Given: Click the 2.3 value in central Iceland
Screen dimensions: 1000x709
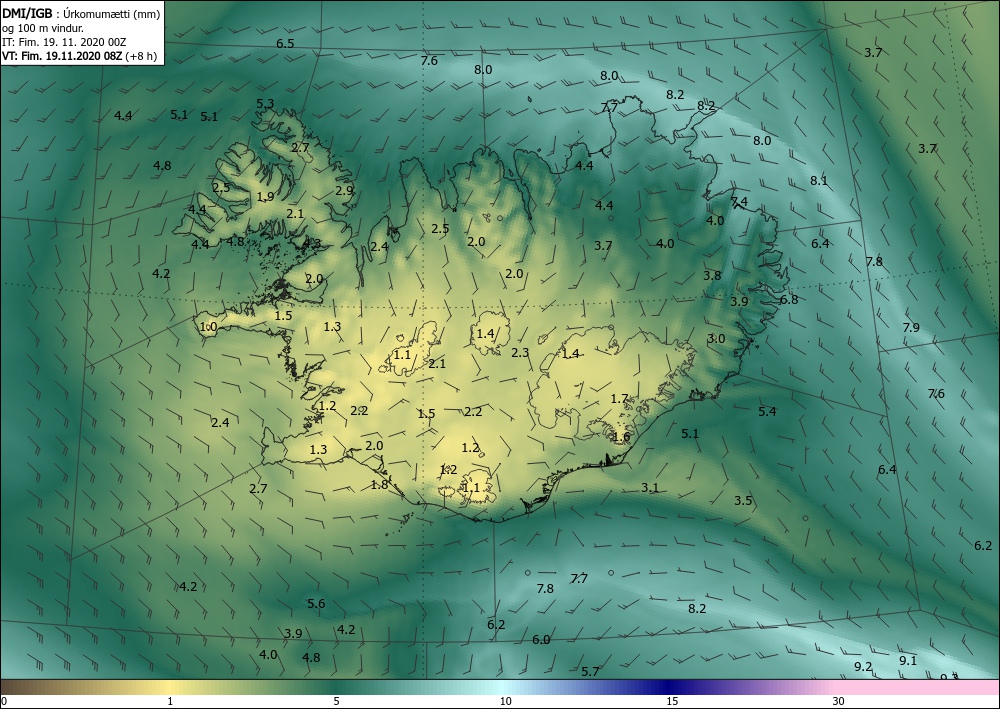Looking at the screenshot, I should (520, 352).
